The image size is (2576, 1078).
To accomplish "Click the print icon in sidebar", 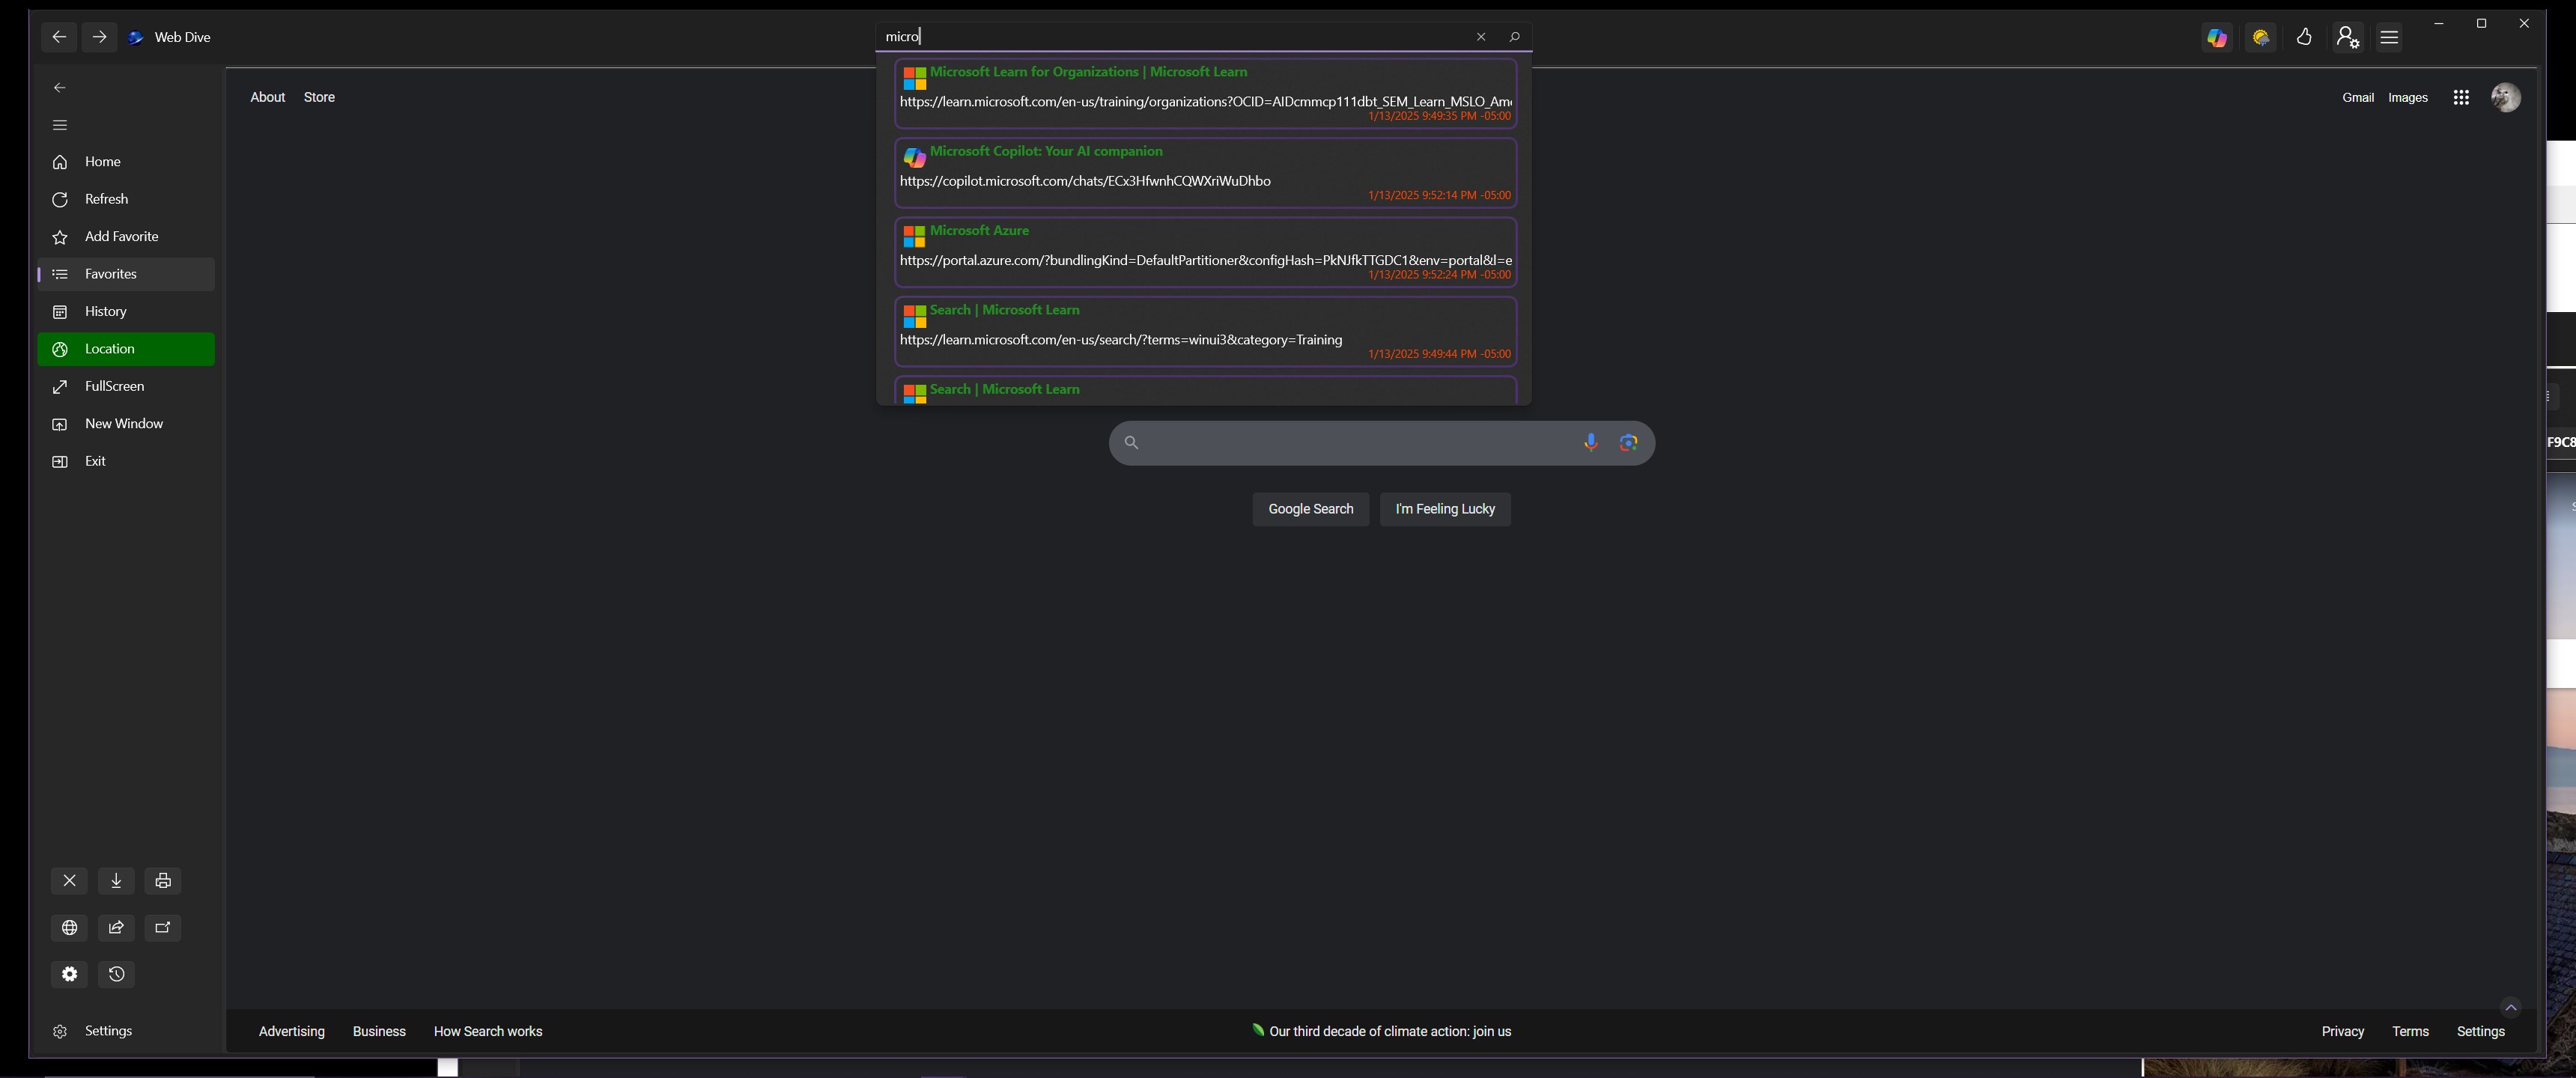I will pyautogui.click(x=163, y=880).
